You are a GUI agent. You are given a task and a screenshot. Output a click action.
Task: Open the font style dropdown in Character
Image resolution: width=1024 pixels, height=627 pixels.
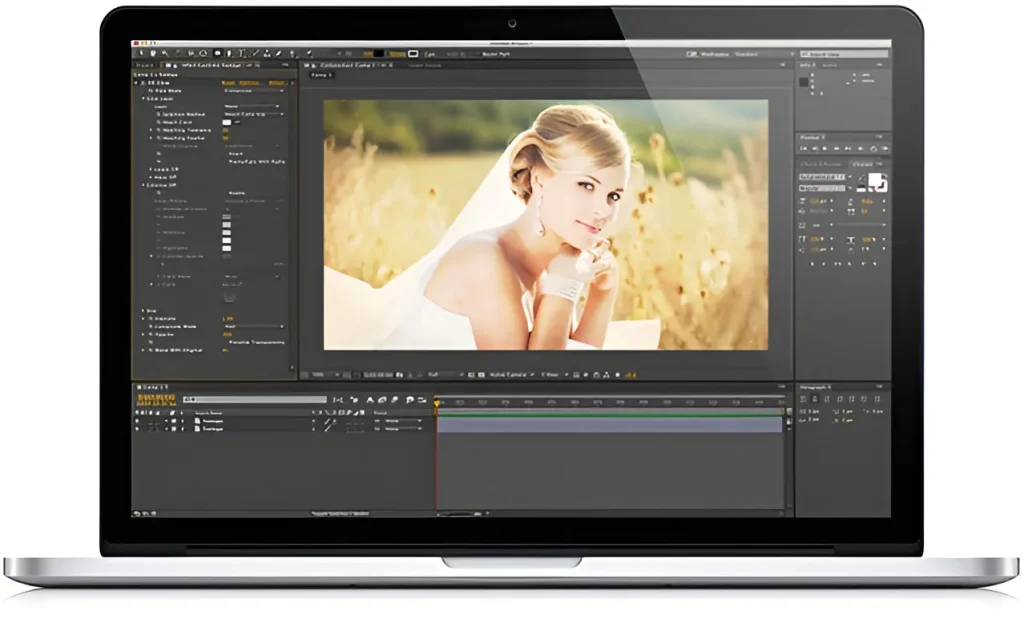click(825, 188)
